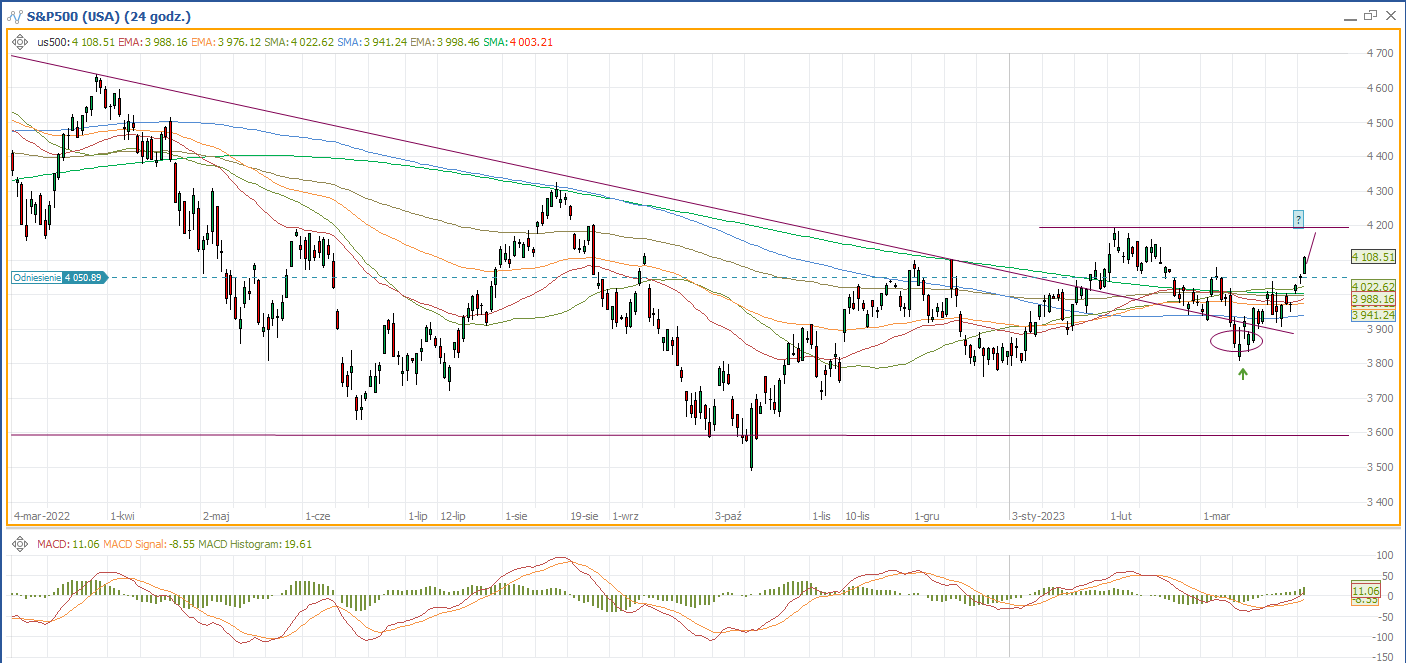Click the 3-sty-2023 date on time axis

(x=1038, y=516)
